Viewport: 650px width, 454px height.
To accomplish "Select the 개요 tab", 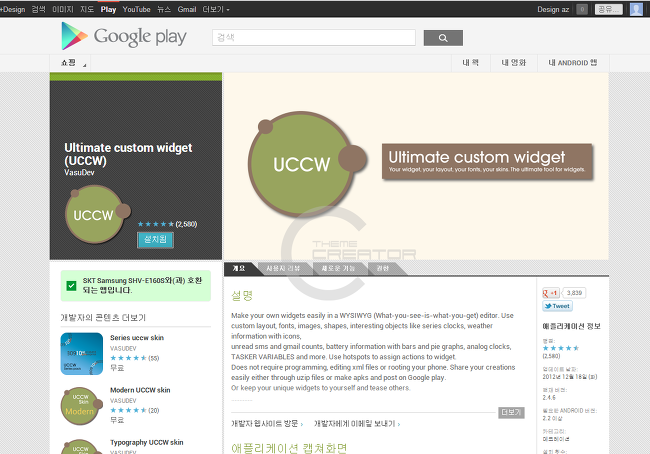I will (x=239, y=268).
